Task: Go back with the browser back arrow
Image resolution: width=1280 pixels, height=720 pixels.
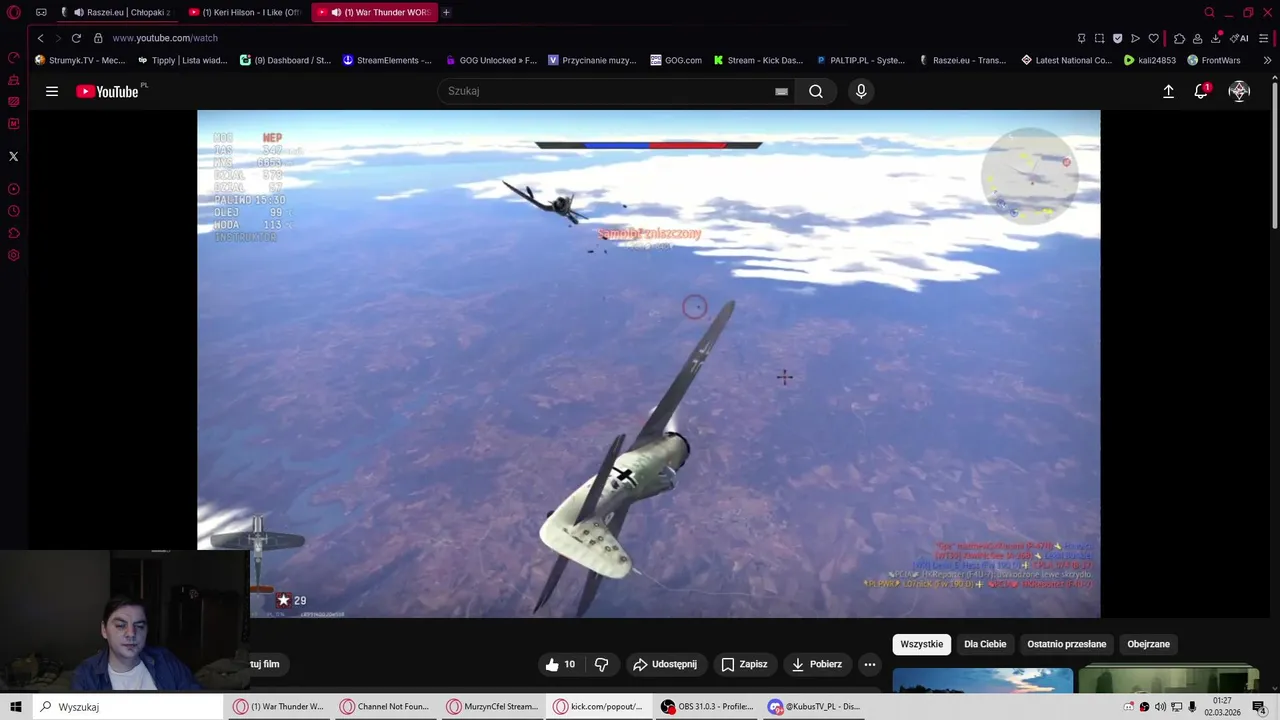Action: pyautogui.click(x=40, y=38)
